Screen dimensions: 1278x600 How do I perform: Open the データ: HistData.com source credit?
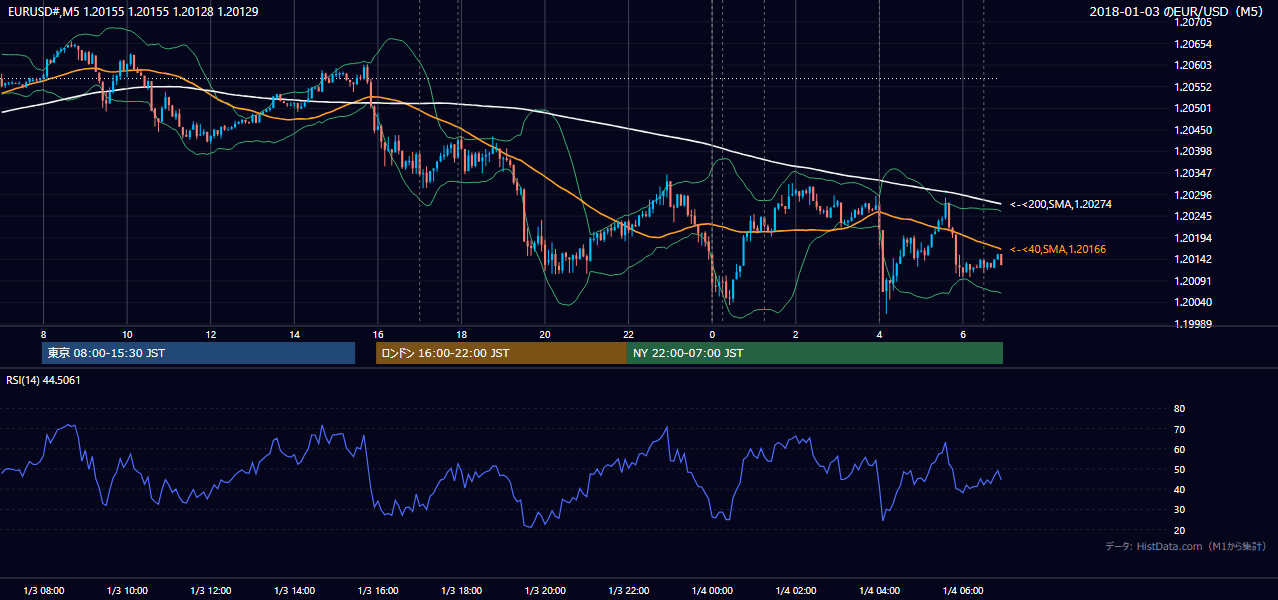(1186, 546)
